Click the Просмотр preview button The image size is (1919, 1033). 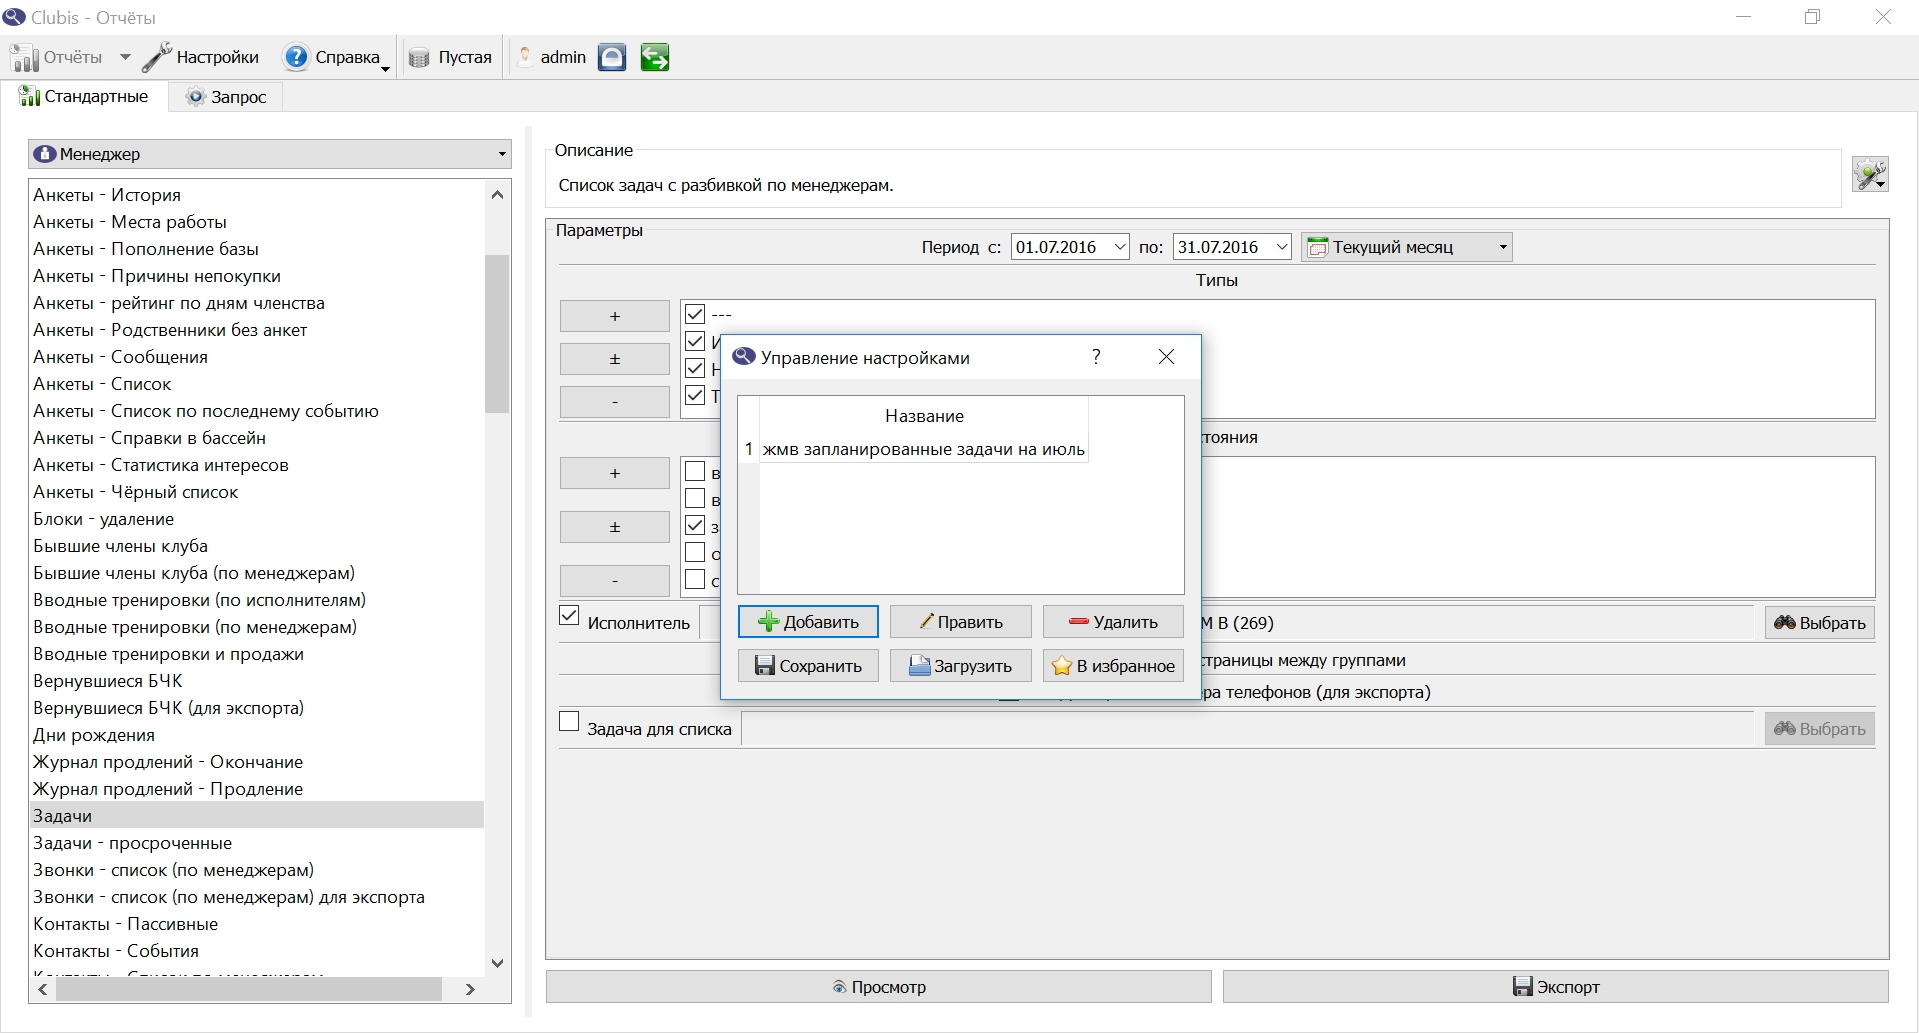(879, 987)
